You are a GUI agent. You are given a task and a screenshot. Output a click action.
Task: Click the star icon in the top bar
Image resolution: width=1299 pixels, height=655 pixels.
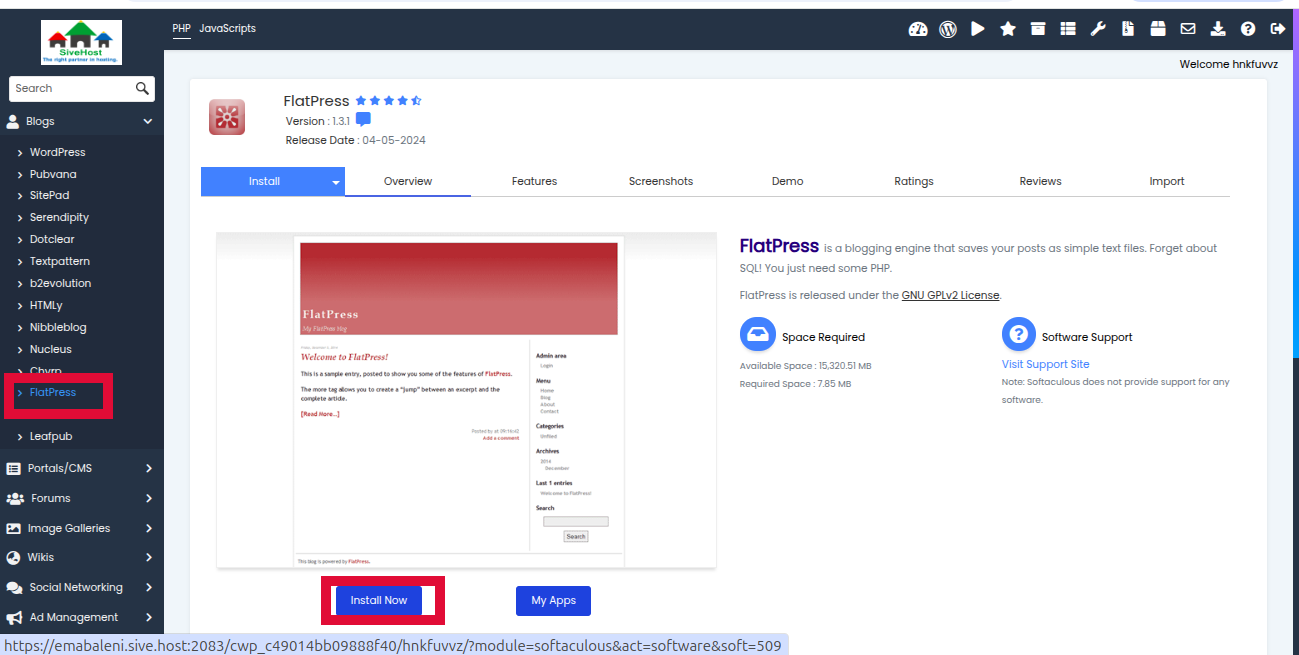(1008, 29)
